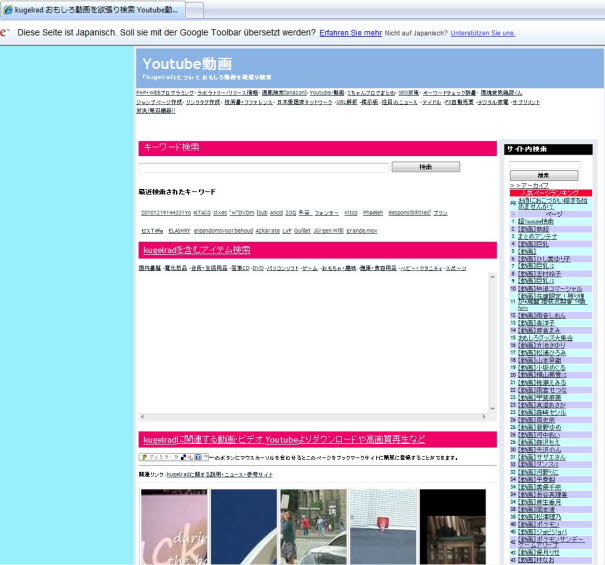
Task: Click the 'Unterstützen Sie uns' link
Action: point(483,33)
